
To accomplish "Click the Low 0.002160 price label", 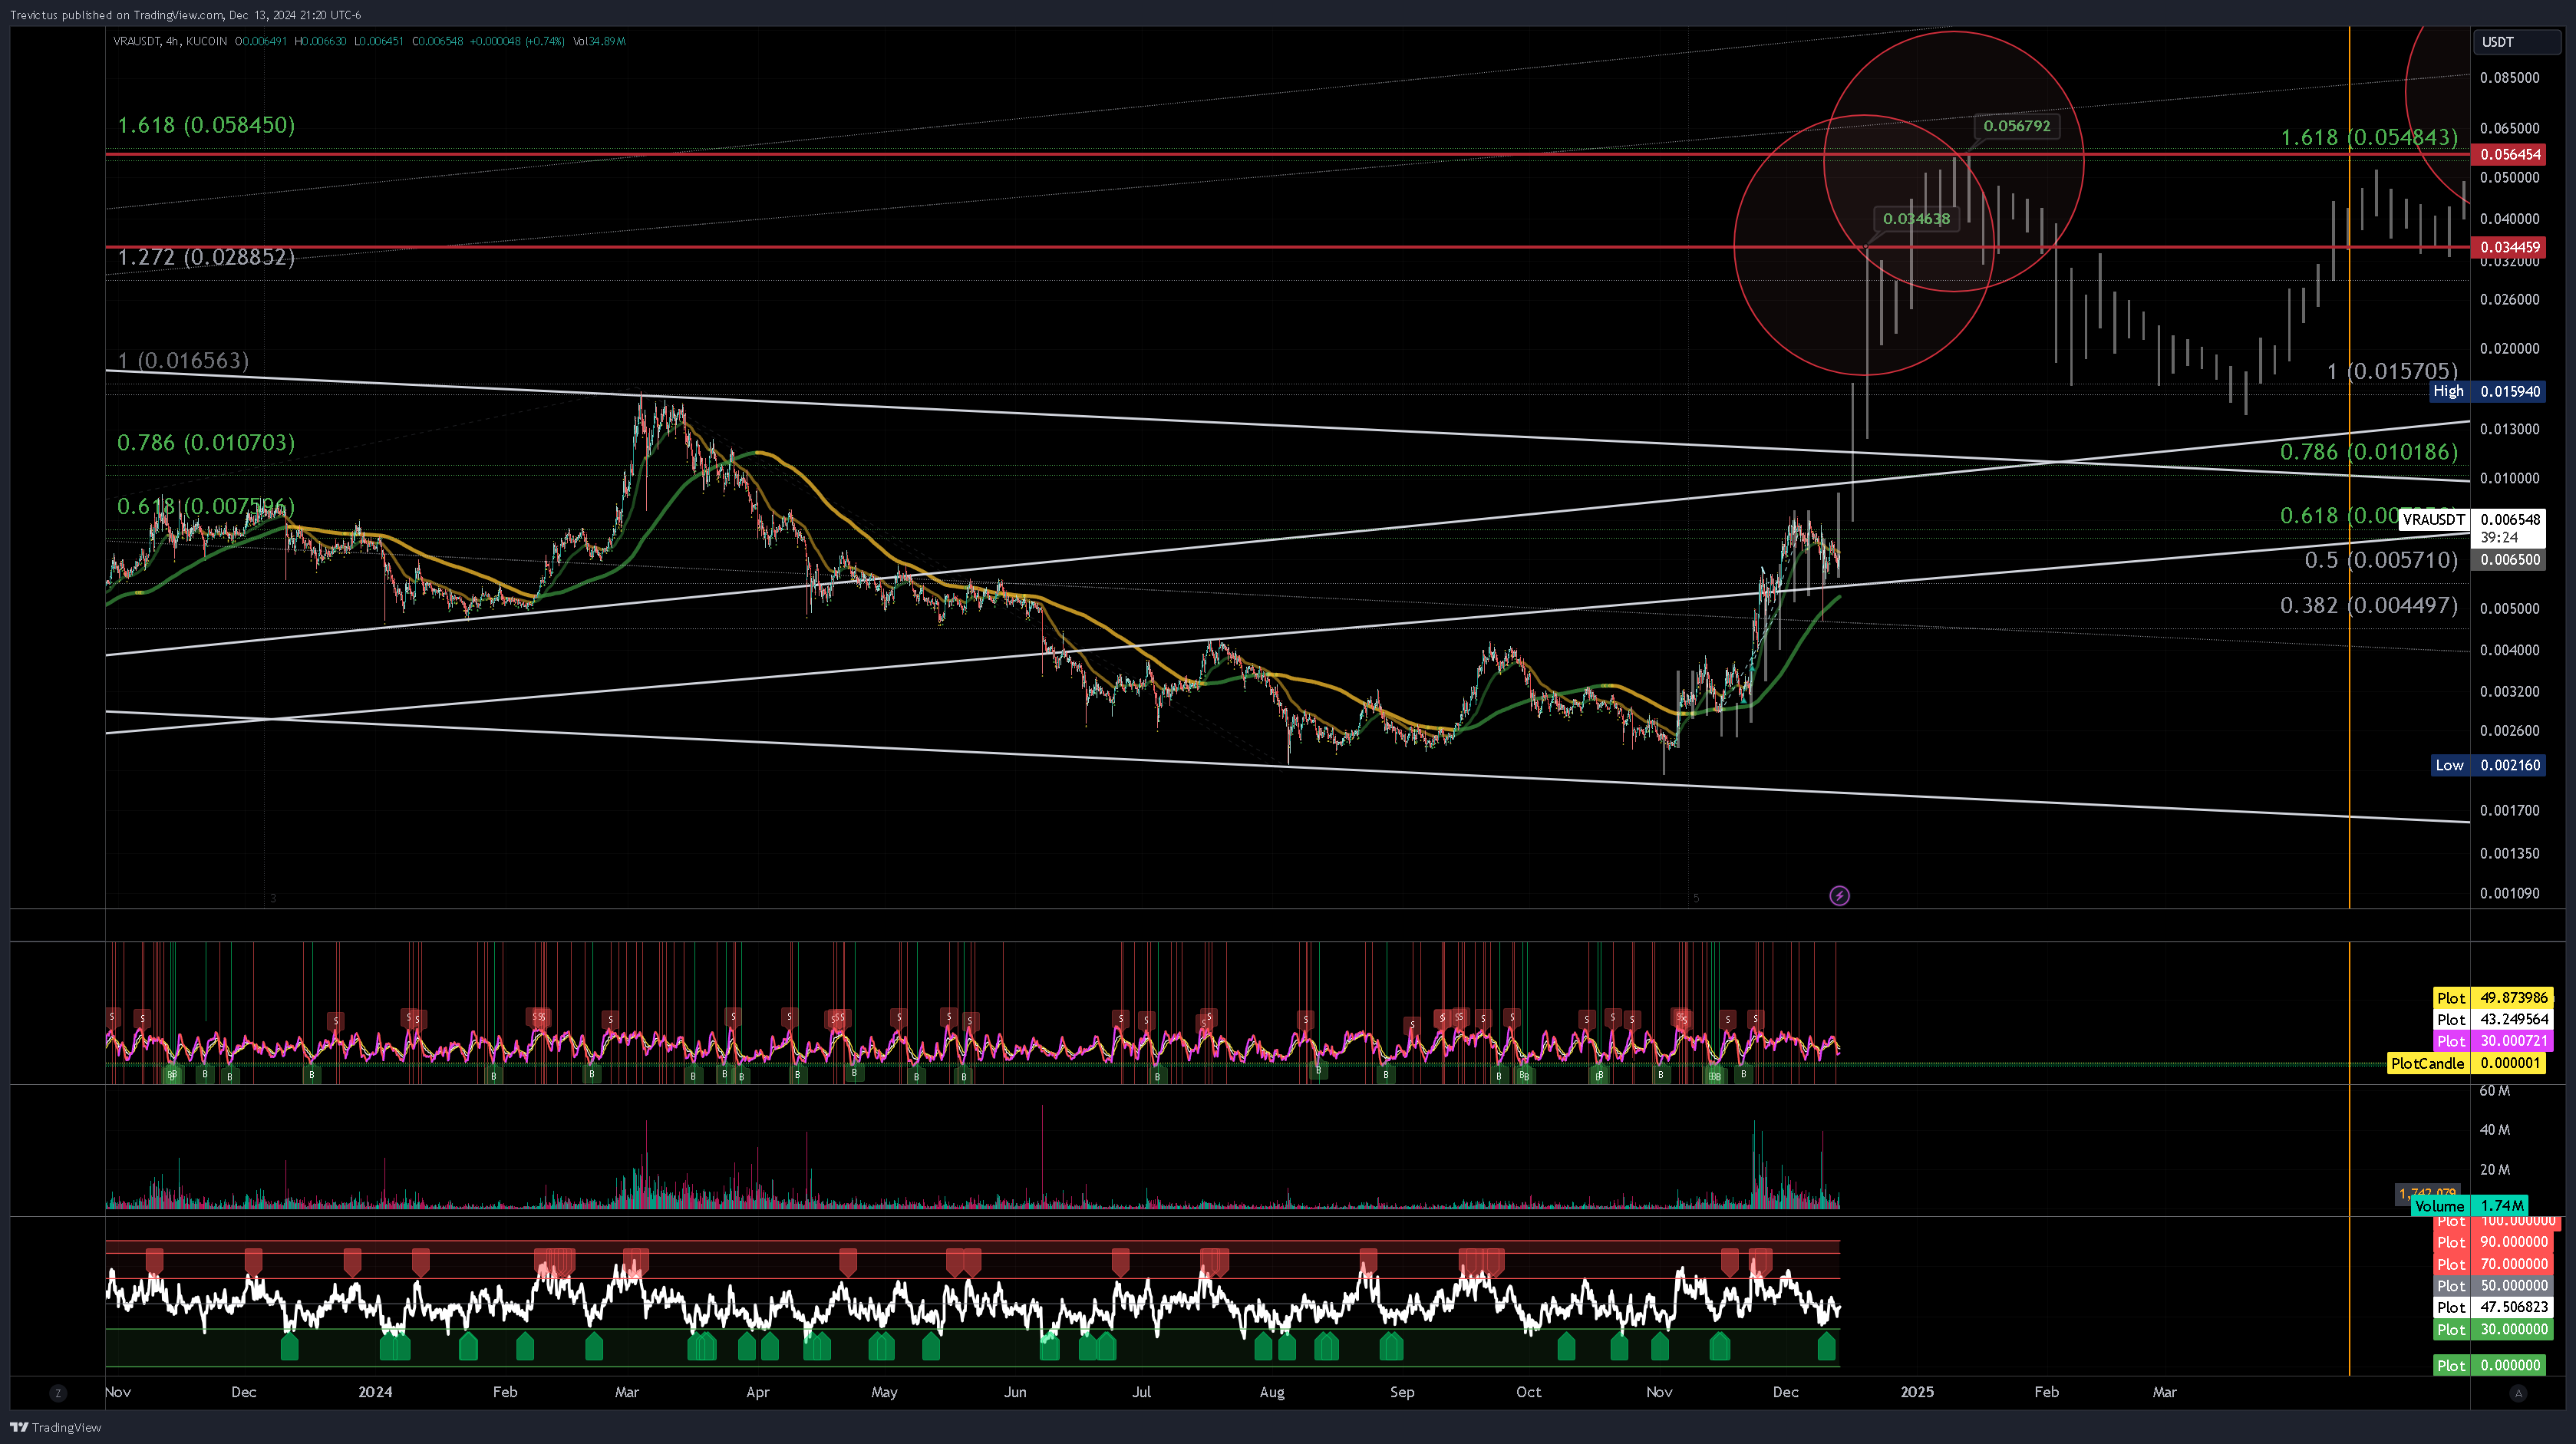I will (x=2488, y=765).
